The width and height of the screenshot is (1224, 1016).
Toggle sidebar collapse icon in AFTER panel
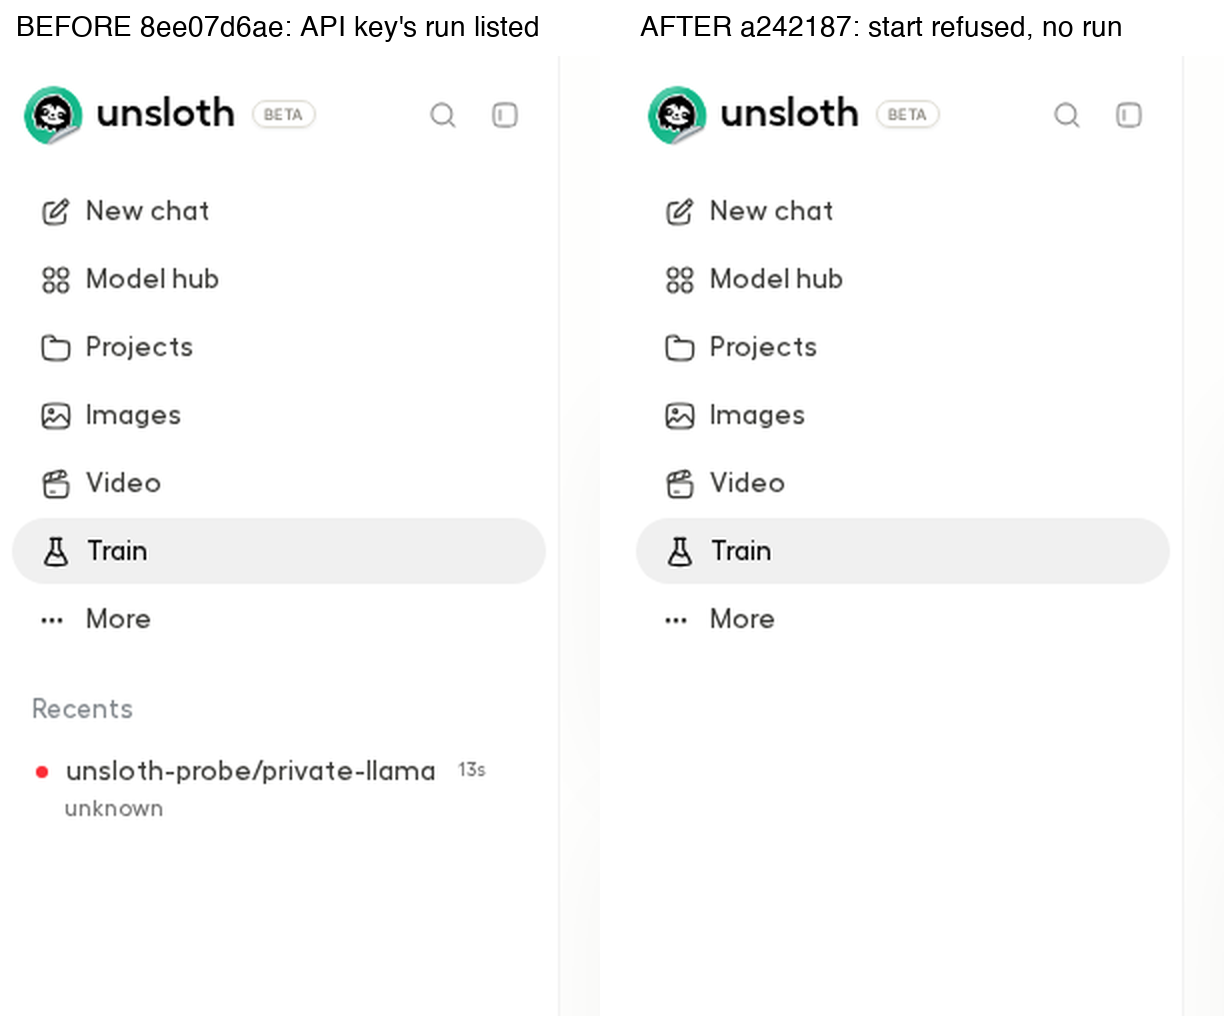pyautogui.click(x=1129, y=115)
